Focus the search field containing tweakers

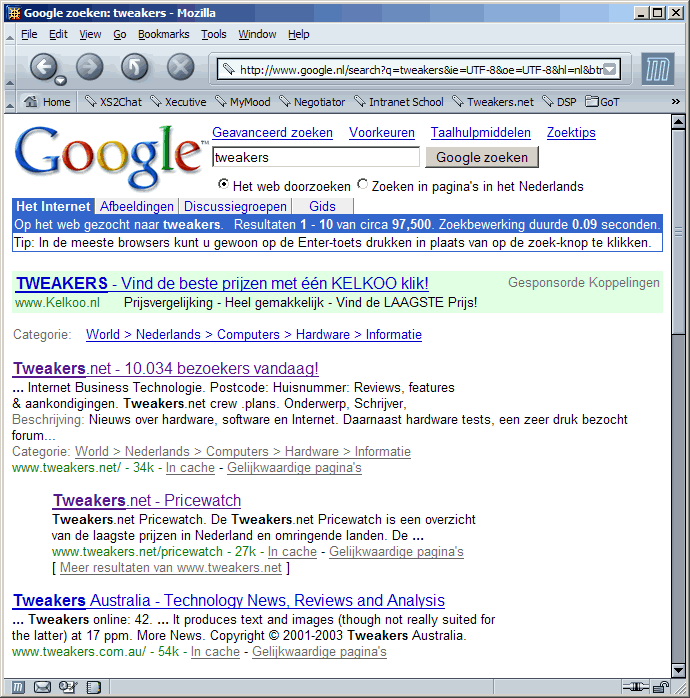coord(316,157)
